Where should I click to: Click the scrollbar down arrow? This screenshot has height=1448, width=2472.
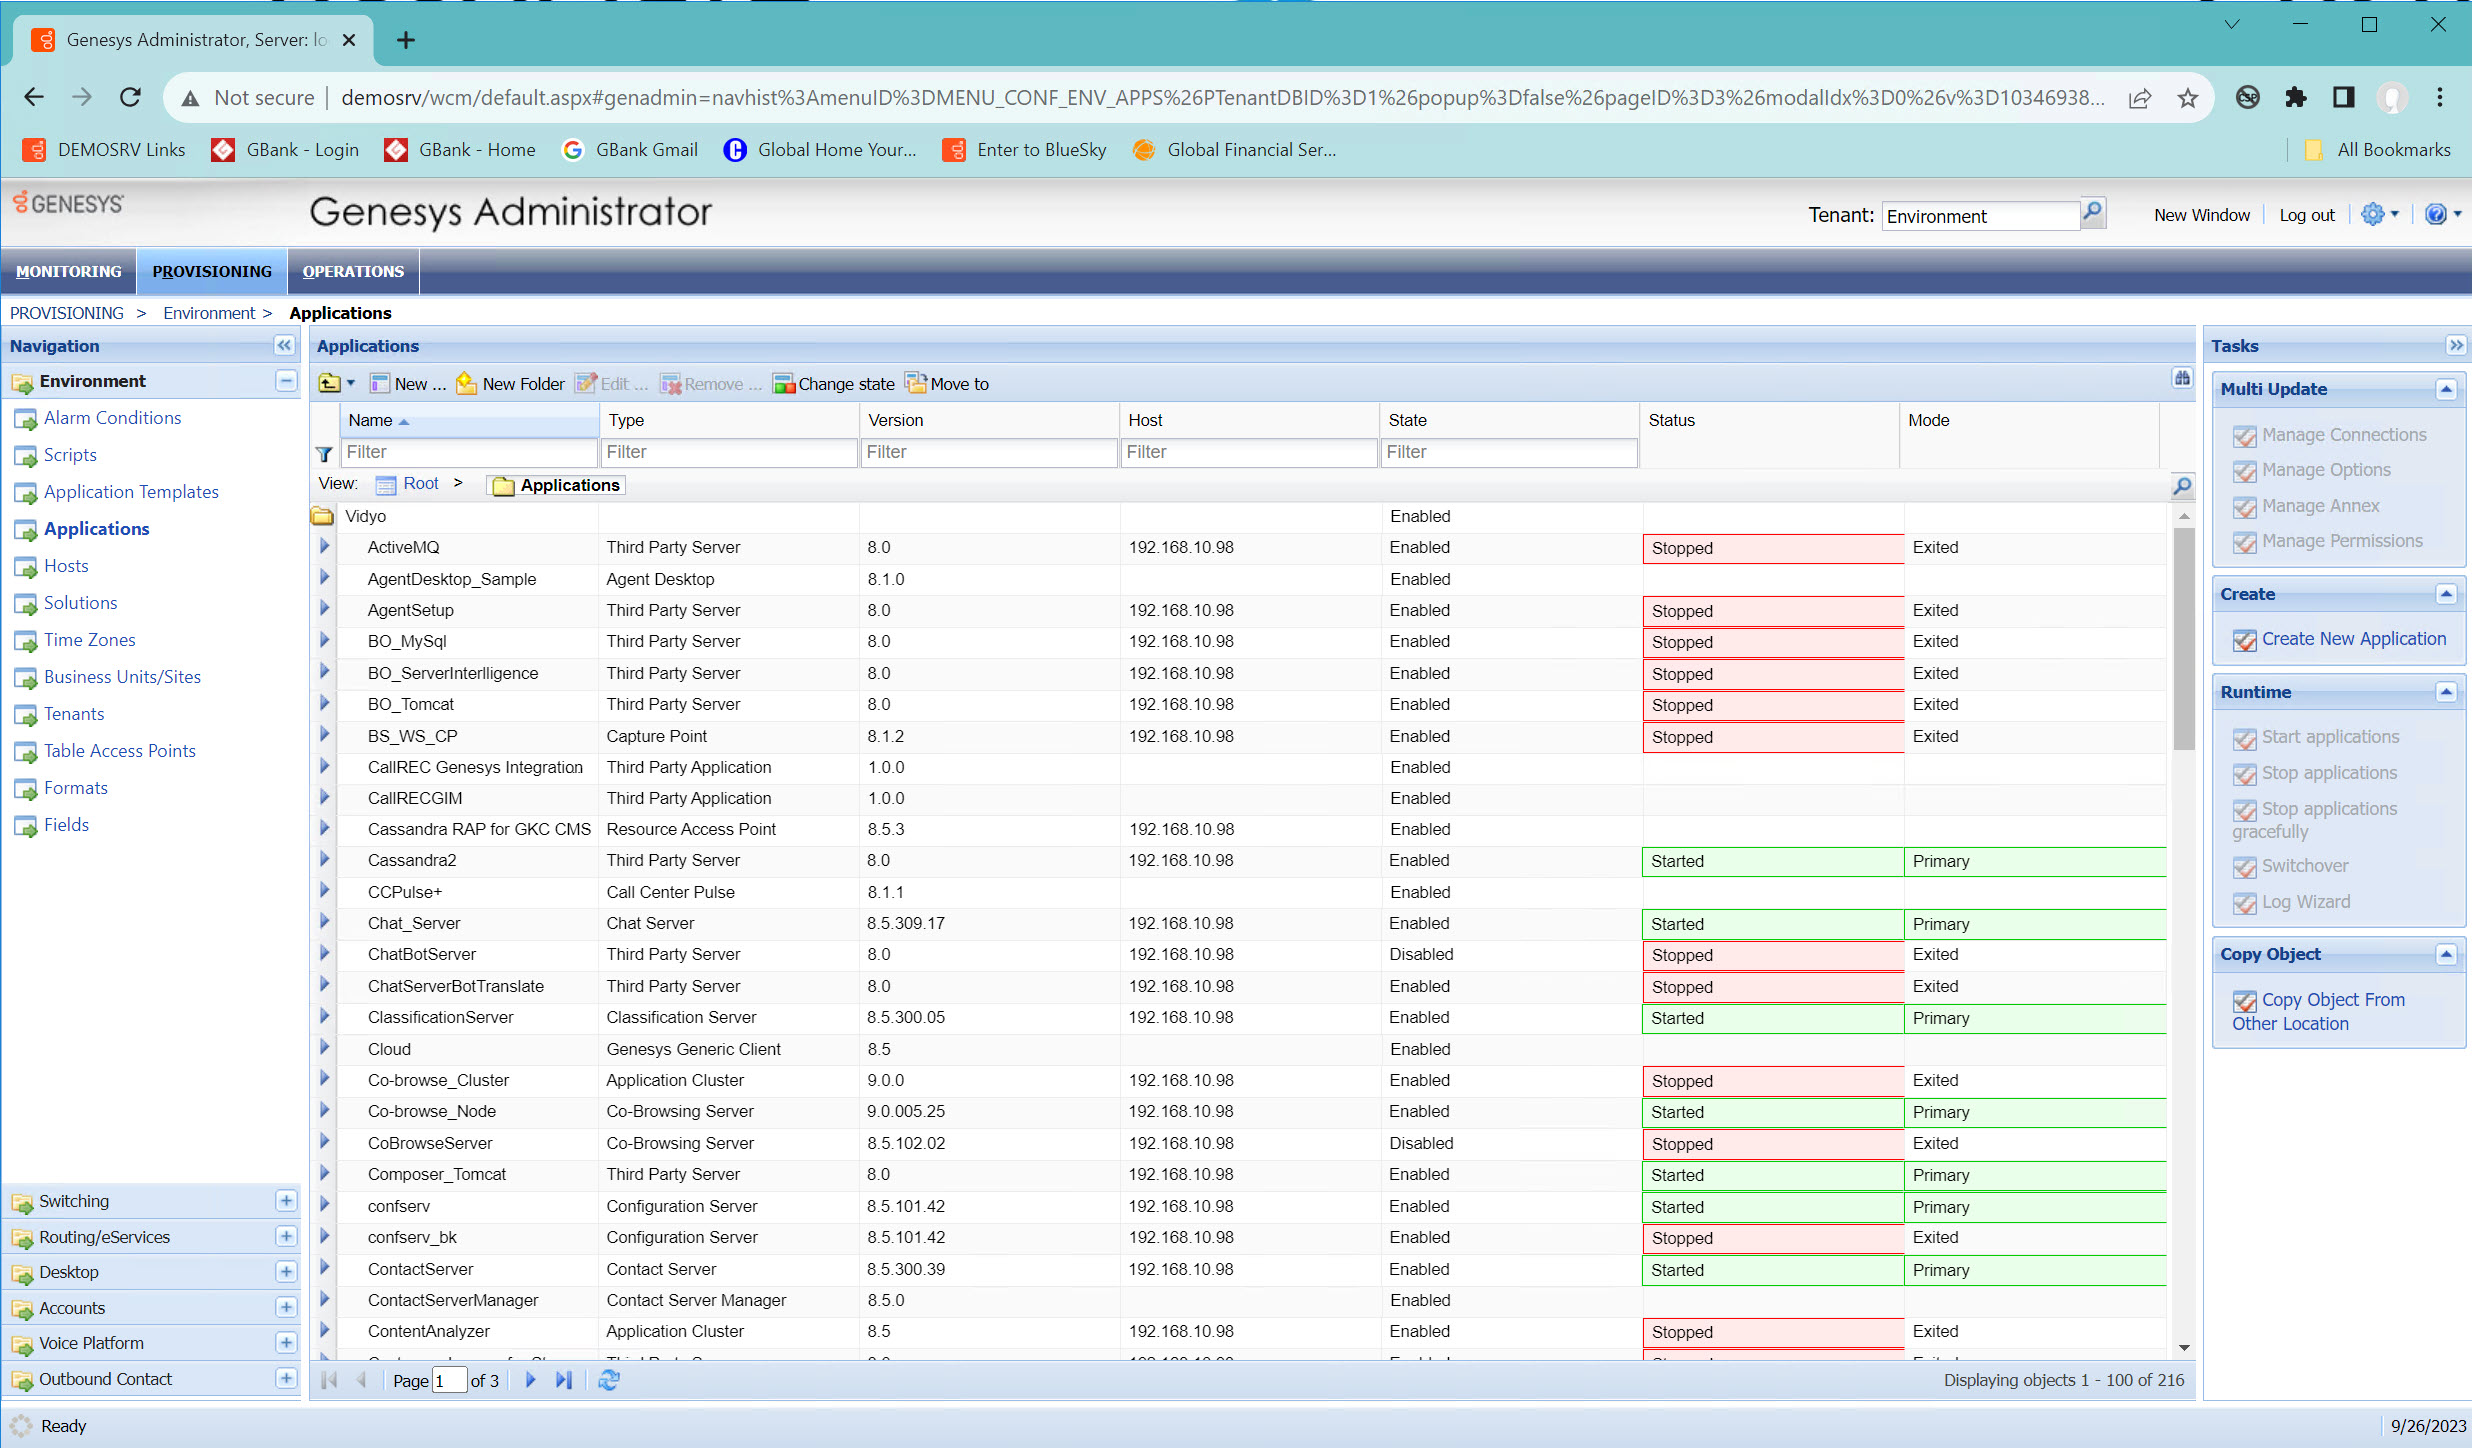[2184, 1348]
